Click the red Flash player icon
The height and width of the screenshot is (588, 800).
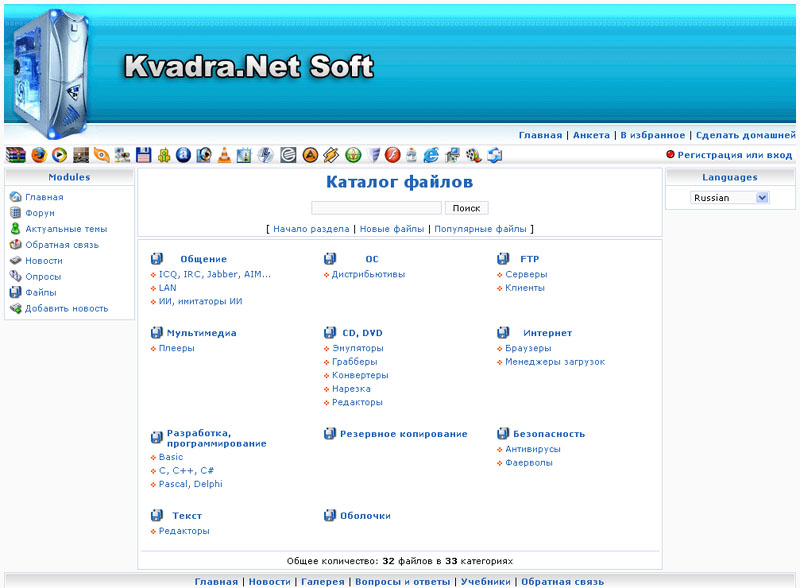pyautogui.click(x=392, y=155)
